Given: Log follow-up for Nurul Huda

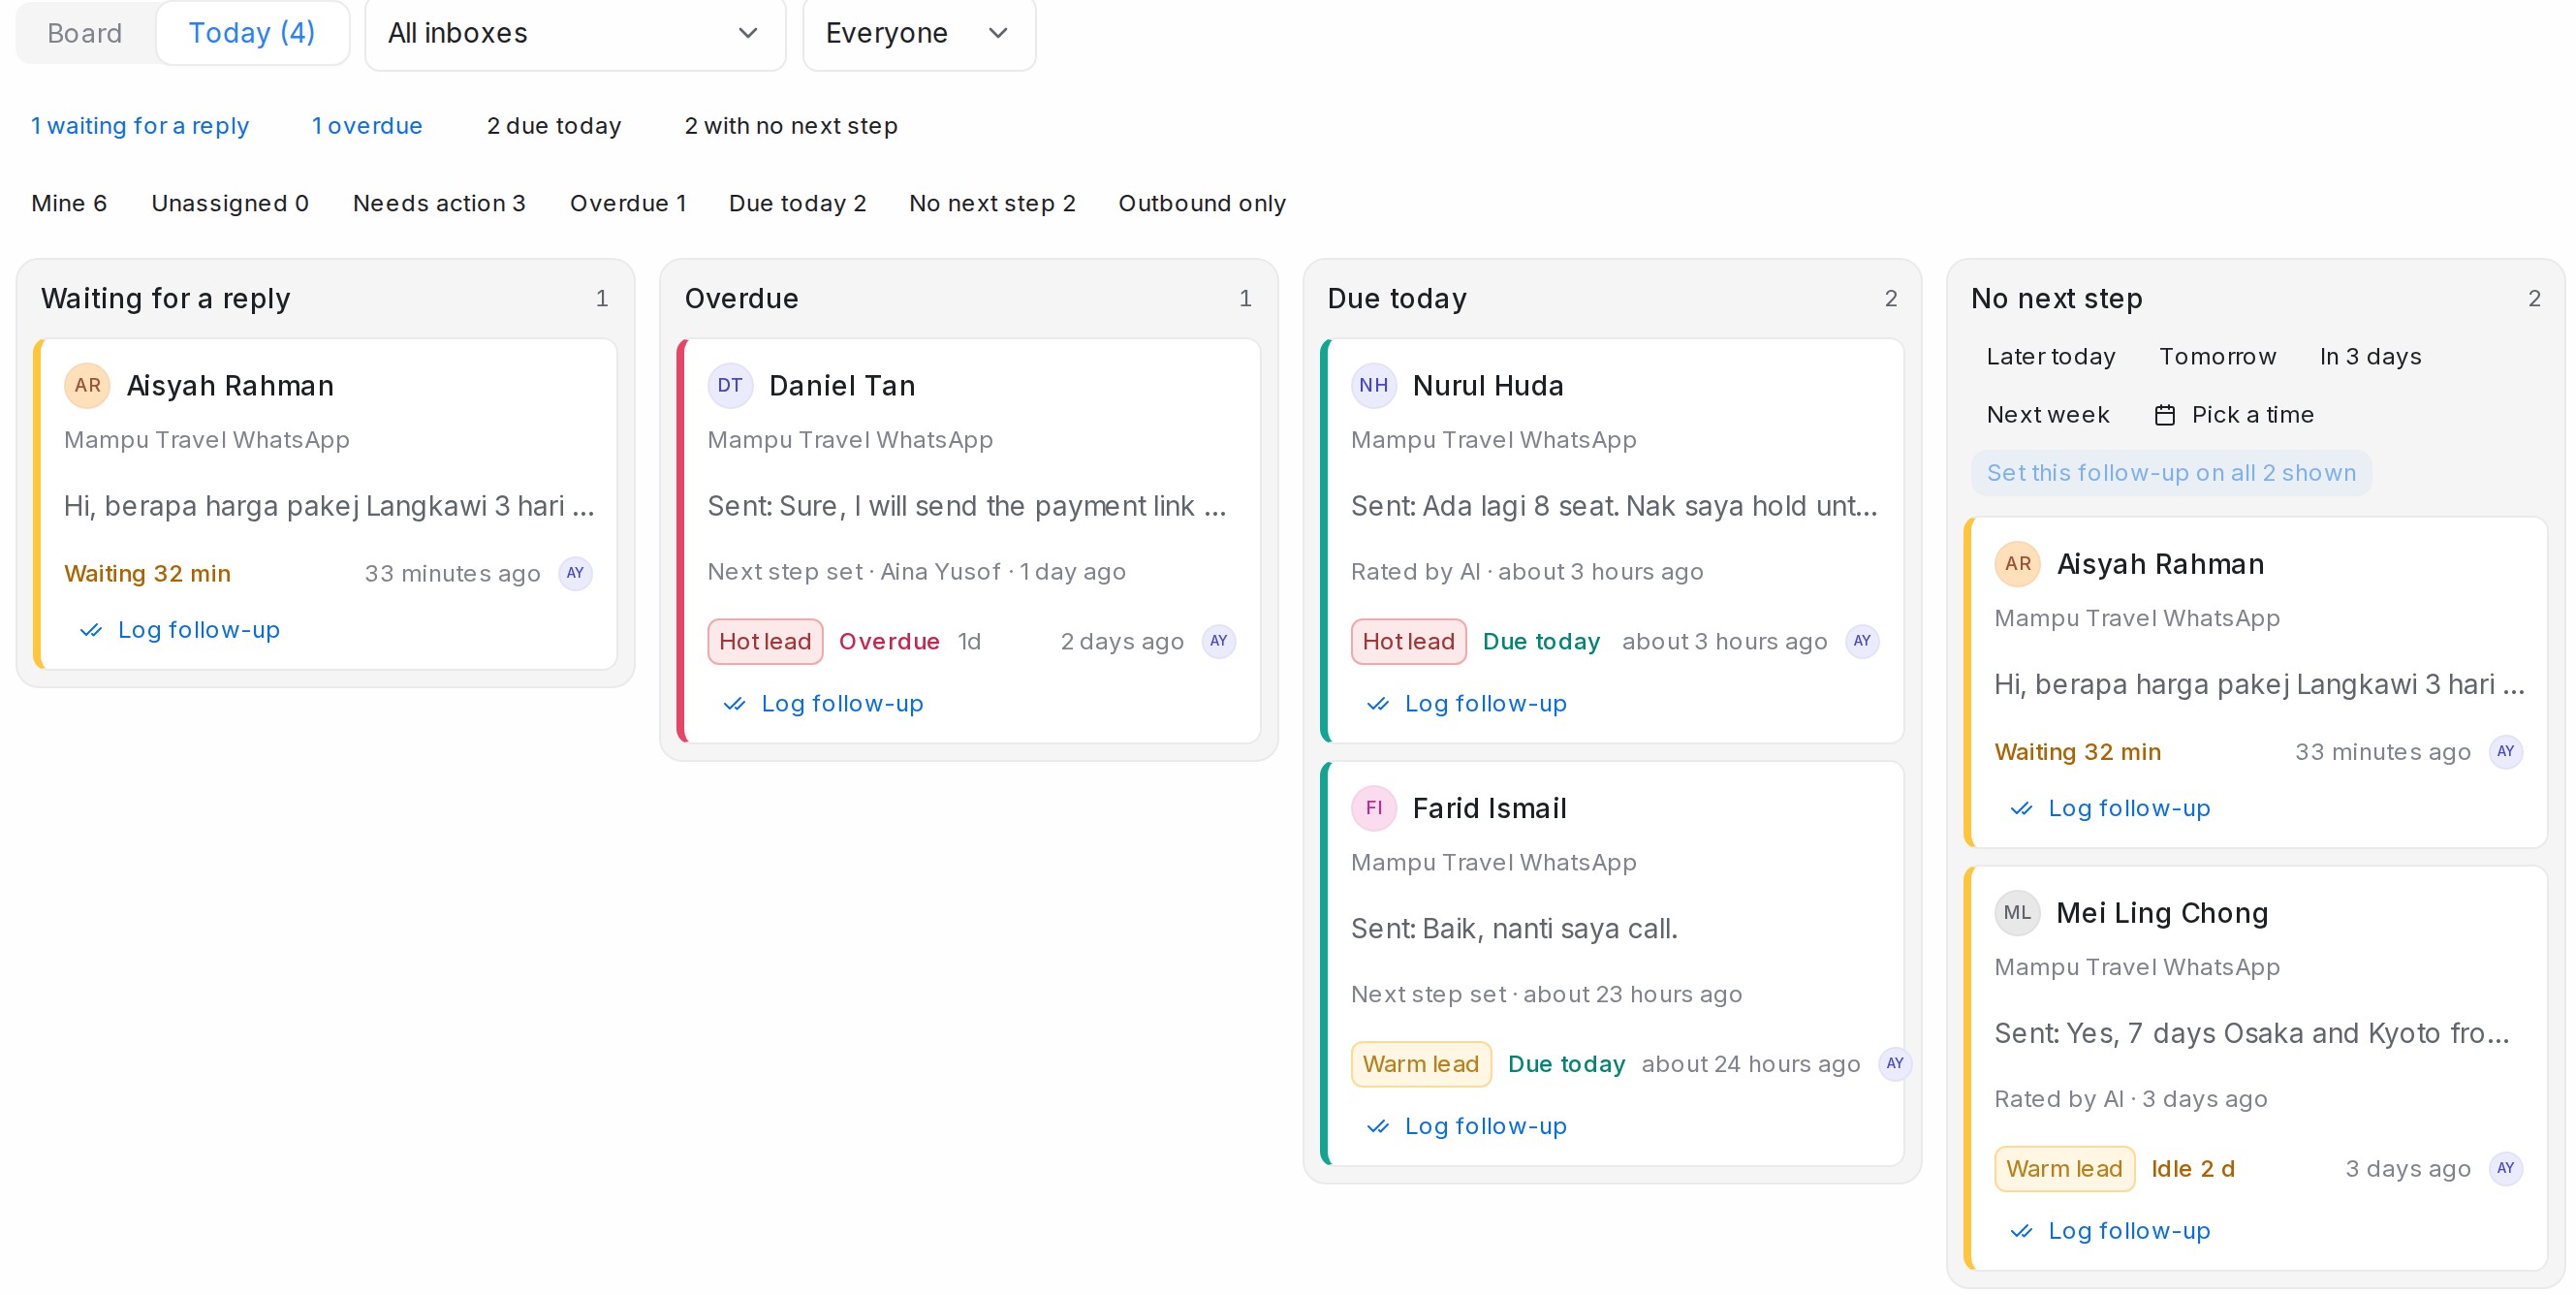Looking at the screenshot, I should (x=1466, y=704).
